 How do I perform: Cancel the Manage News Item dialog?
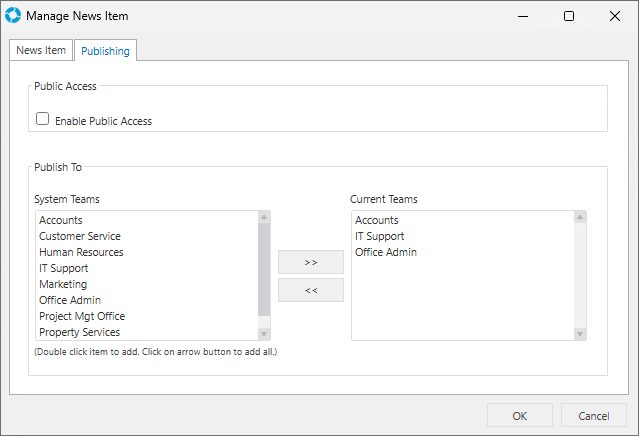click(593, 416)
